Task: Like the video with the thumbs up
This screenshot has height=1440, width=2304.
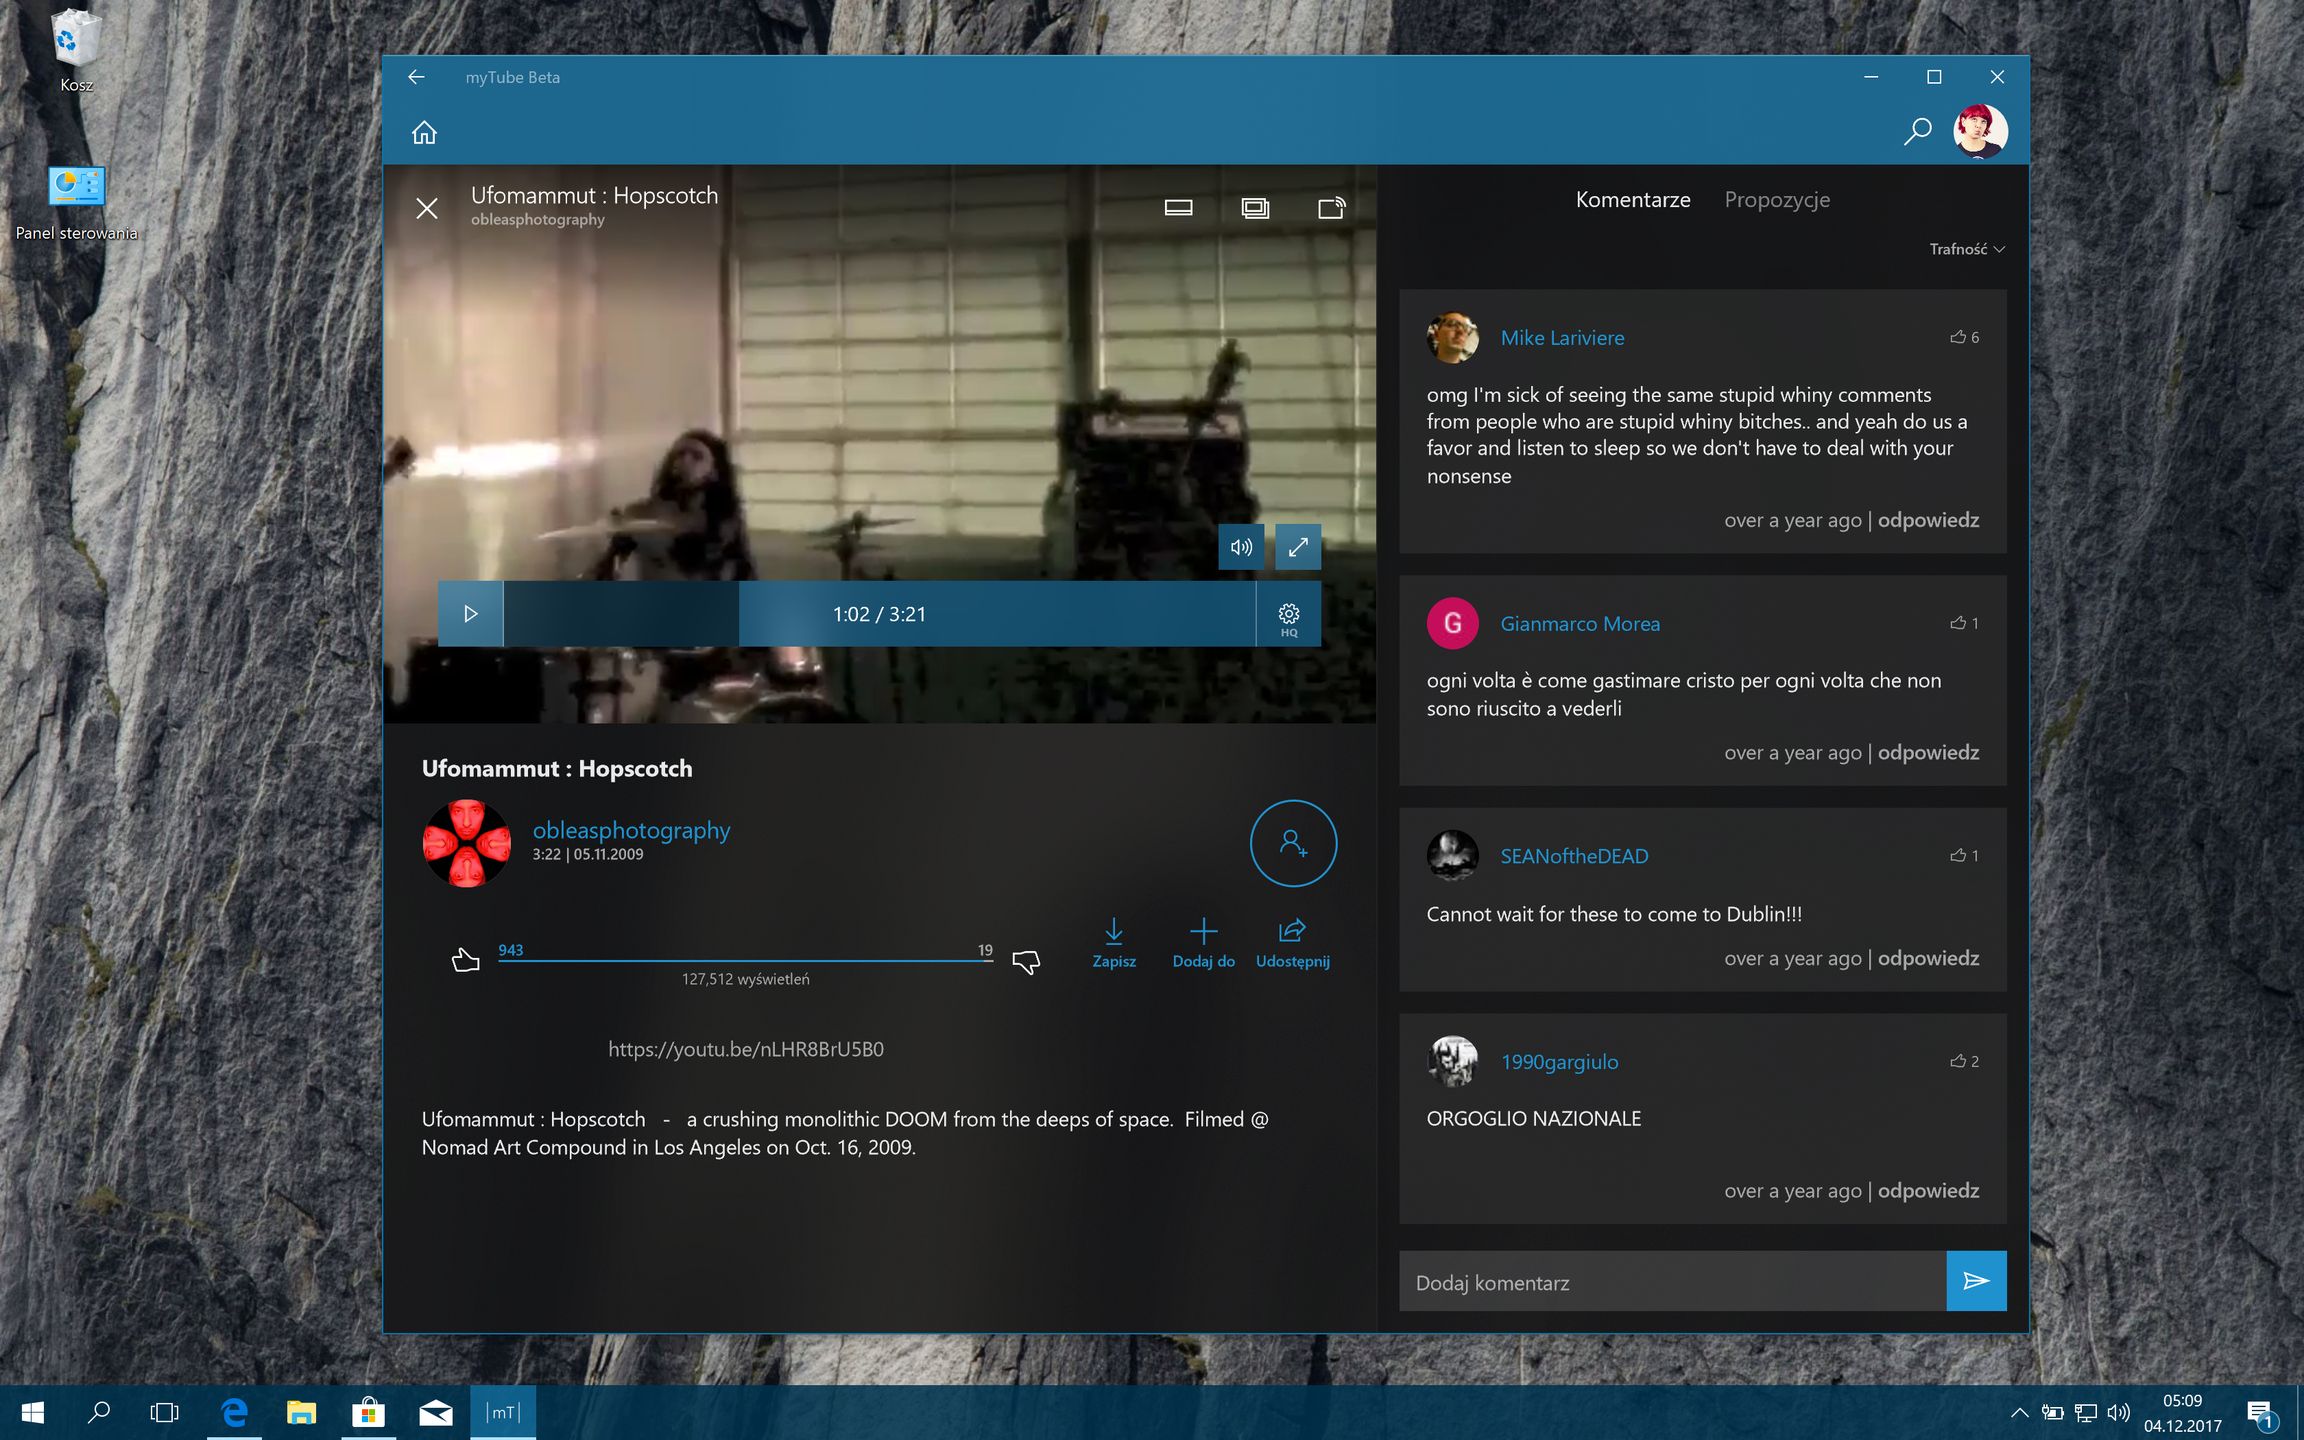Action: click(465, 961)
